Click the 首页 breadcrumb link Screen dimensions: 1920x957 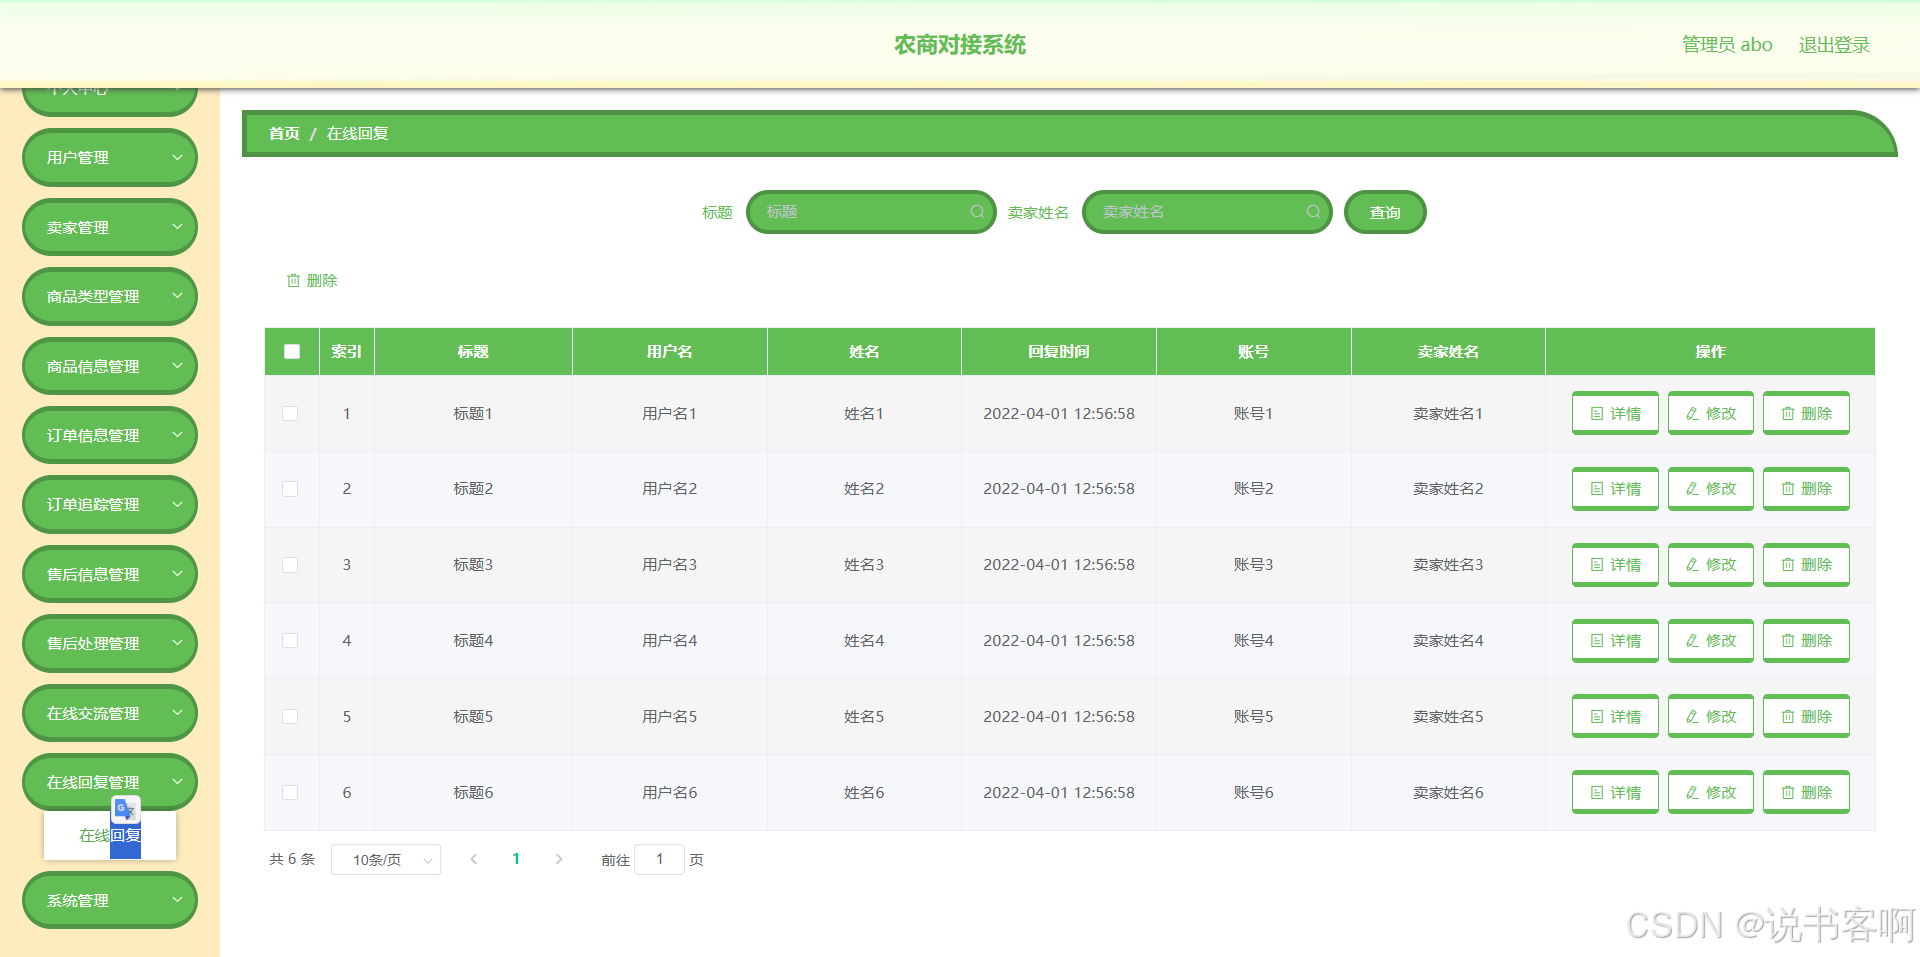point(284,133)
